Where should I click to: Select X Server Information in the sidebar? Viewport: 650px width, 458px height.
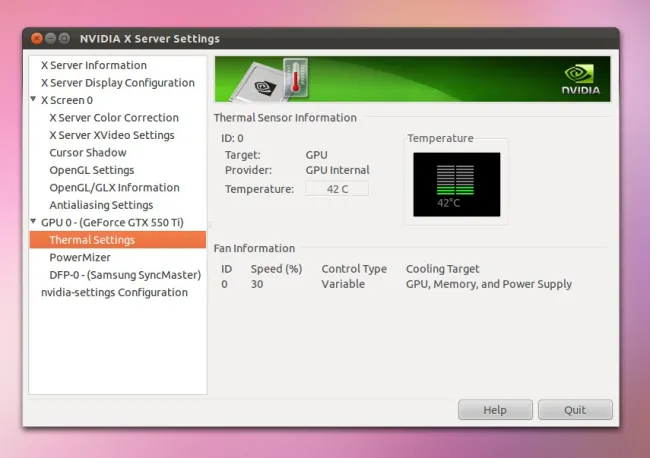click(93, 65)
